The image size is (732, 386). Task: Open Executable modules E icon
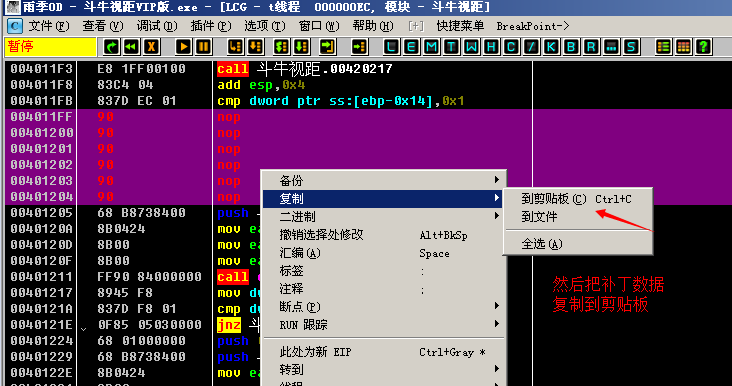click(411, 47)
